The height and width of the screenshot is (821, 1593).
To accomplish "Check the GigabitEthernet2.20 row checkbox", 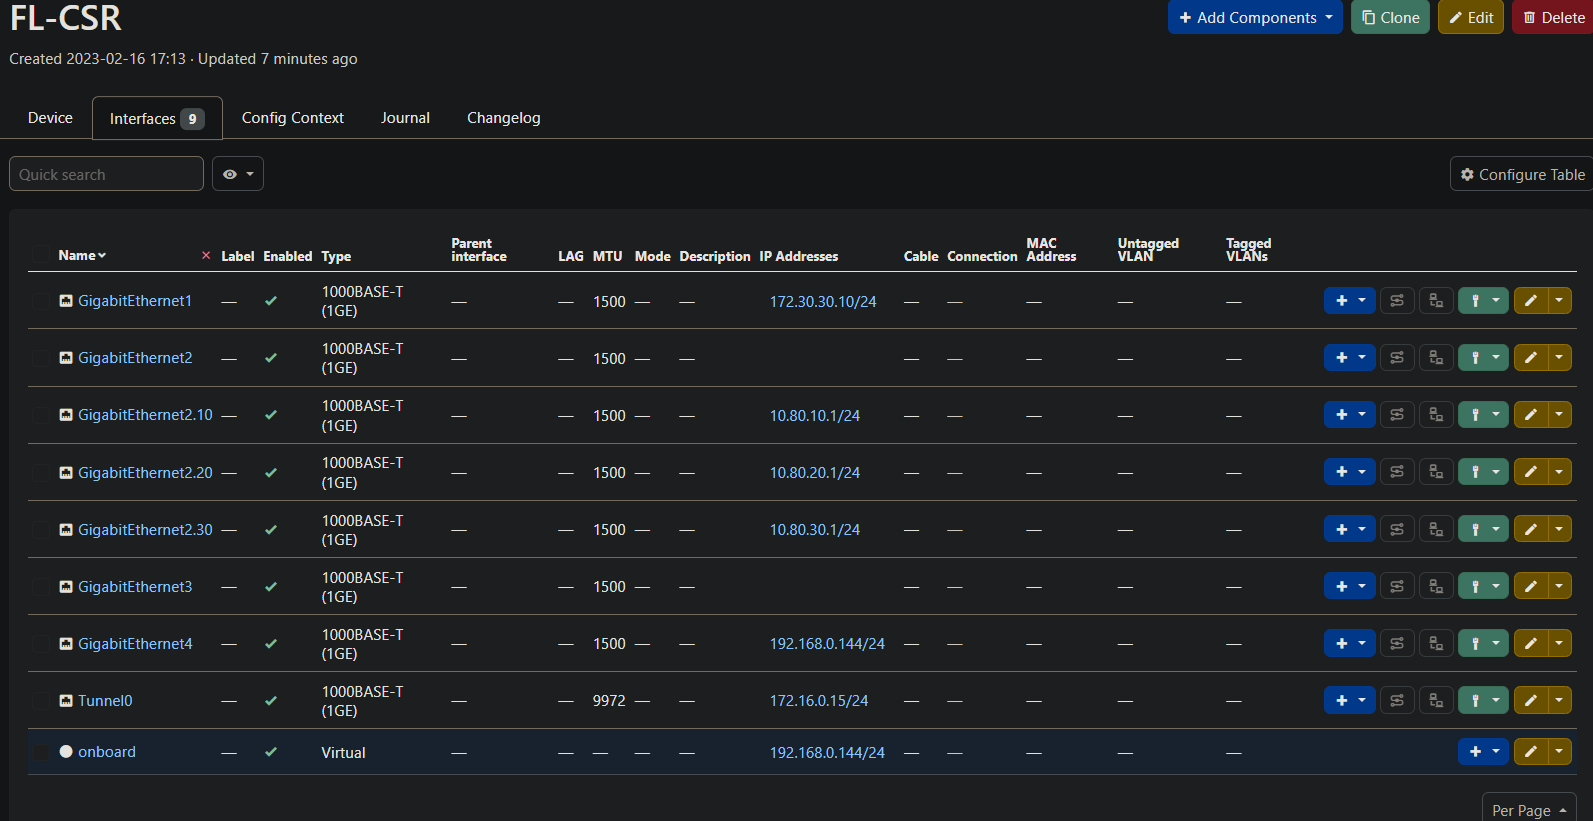I will pos(40,472).
